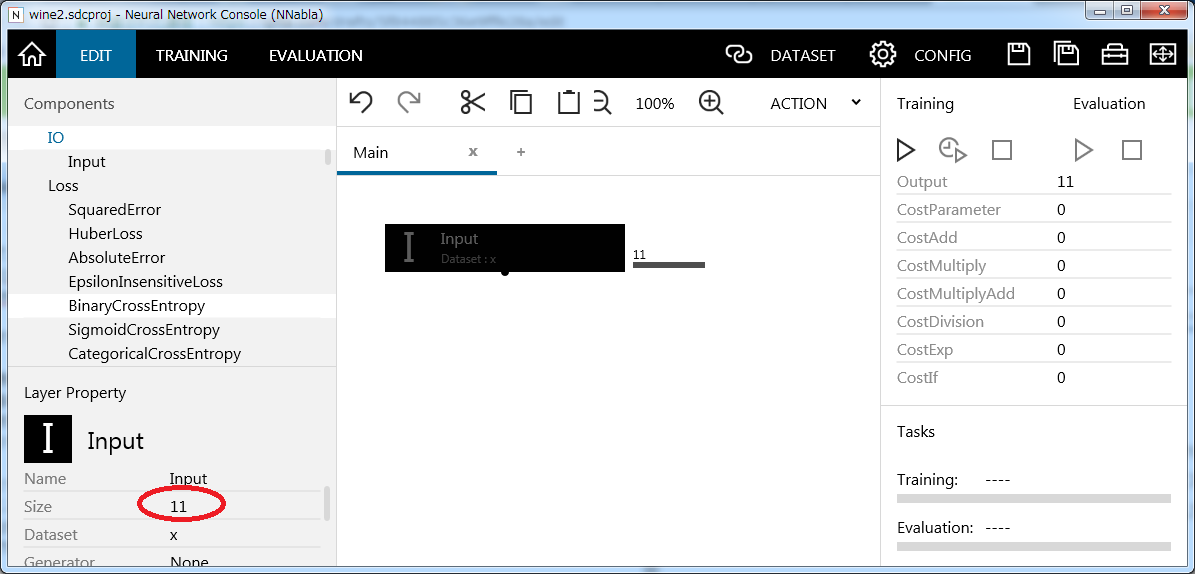Select the Main network tab
The image size is (1195, 574).
pos(370,152)
